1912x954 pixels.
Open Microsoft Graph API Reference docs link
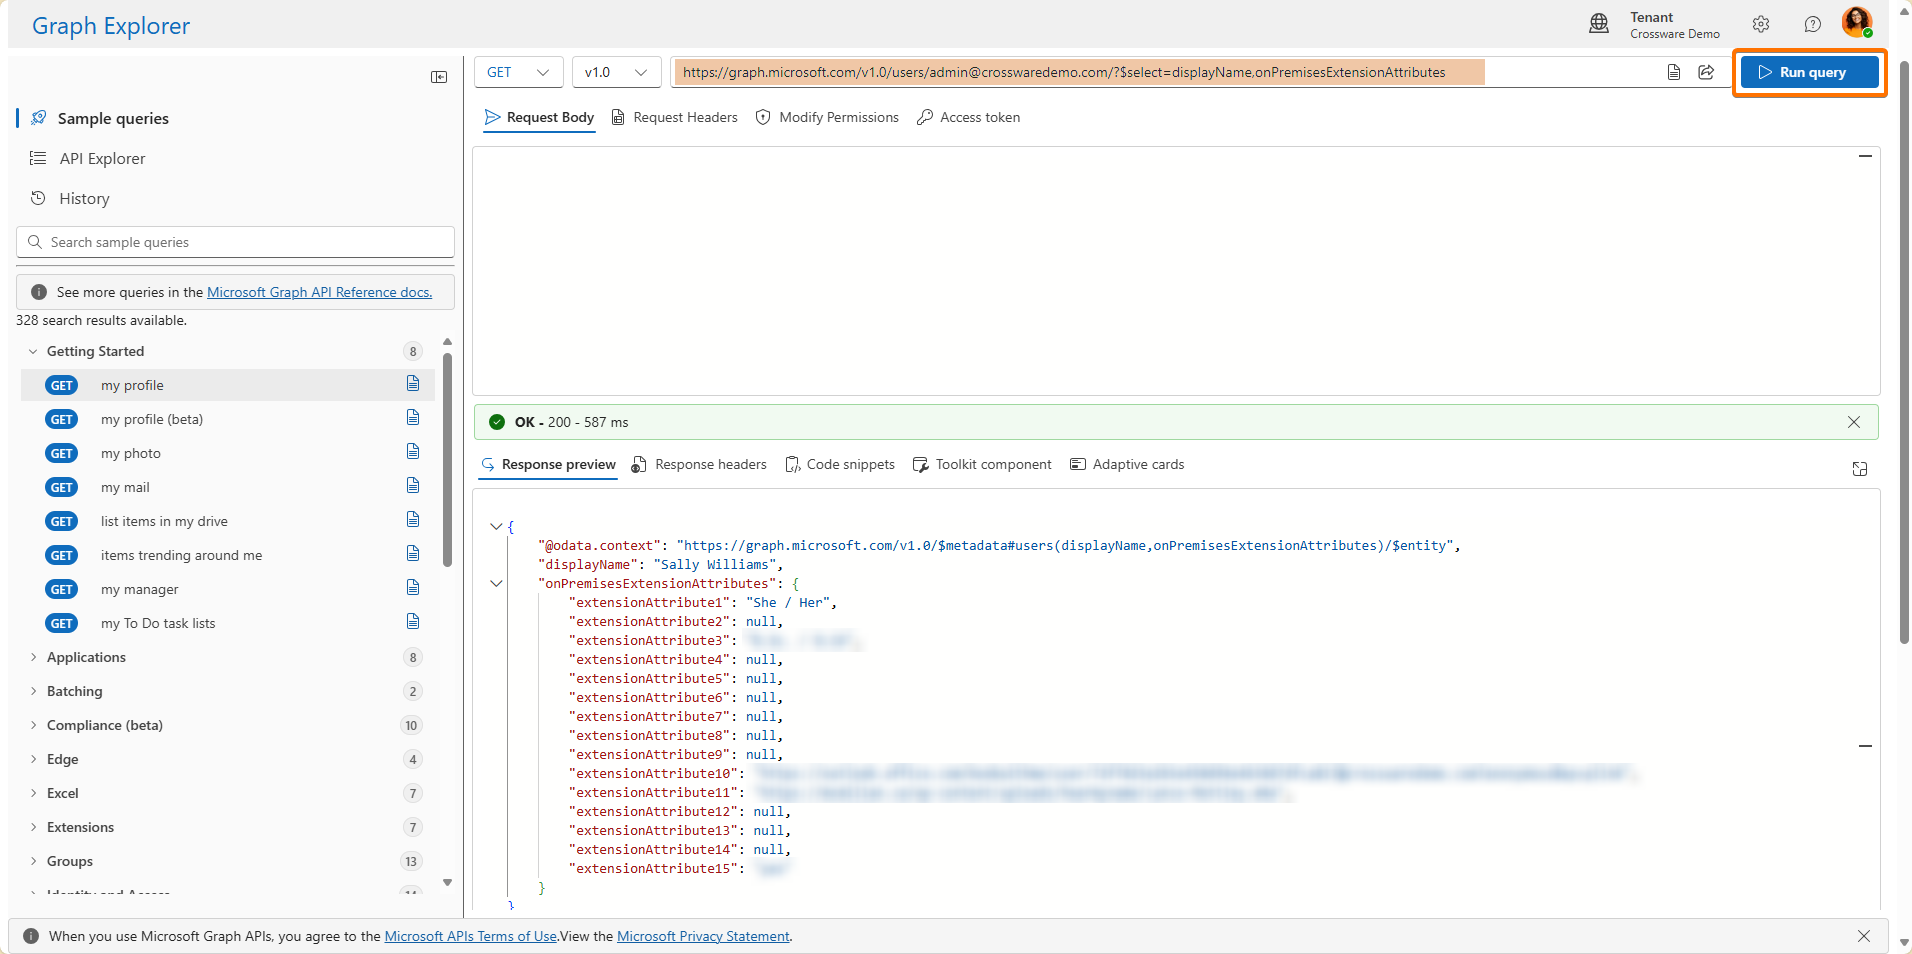coord(319,292)
